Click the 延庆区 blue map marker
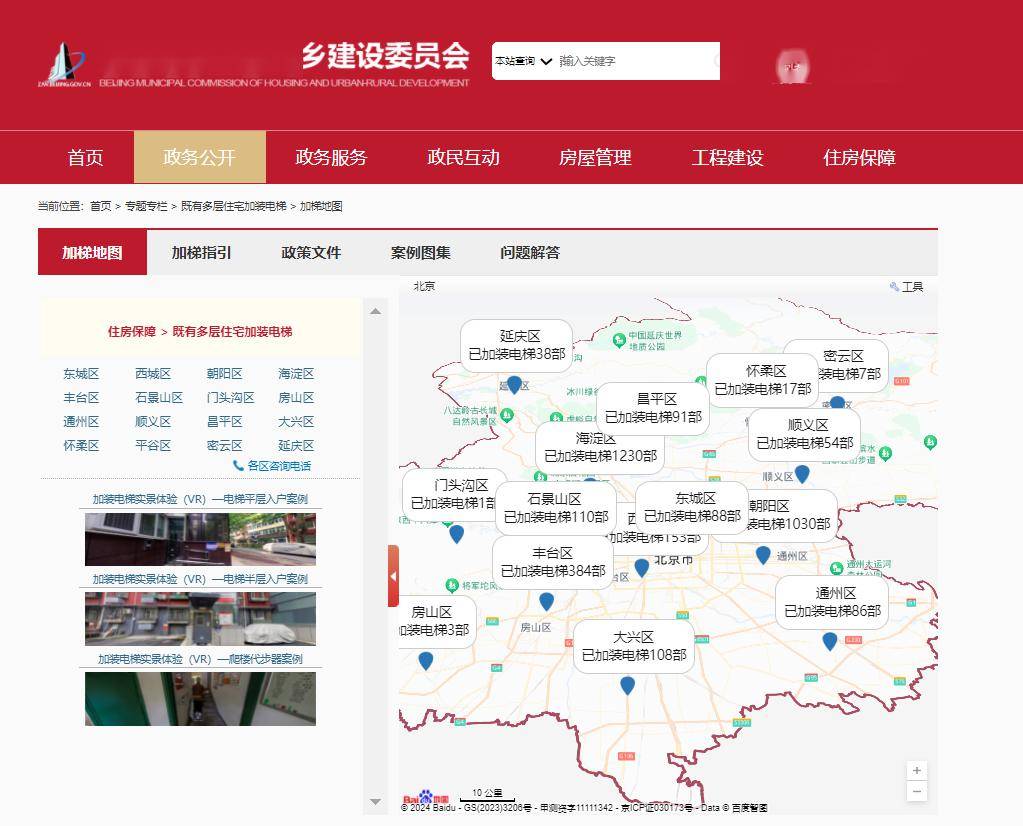 click(x=513, y=386)
